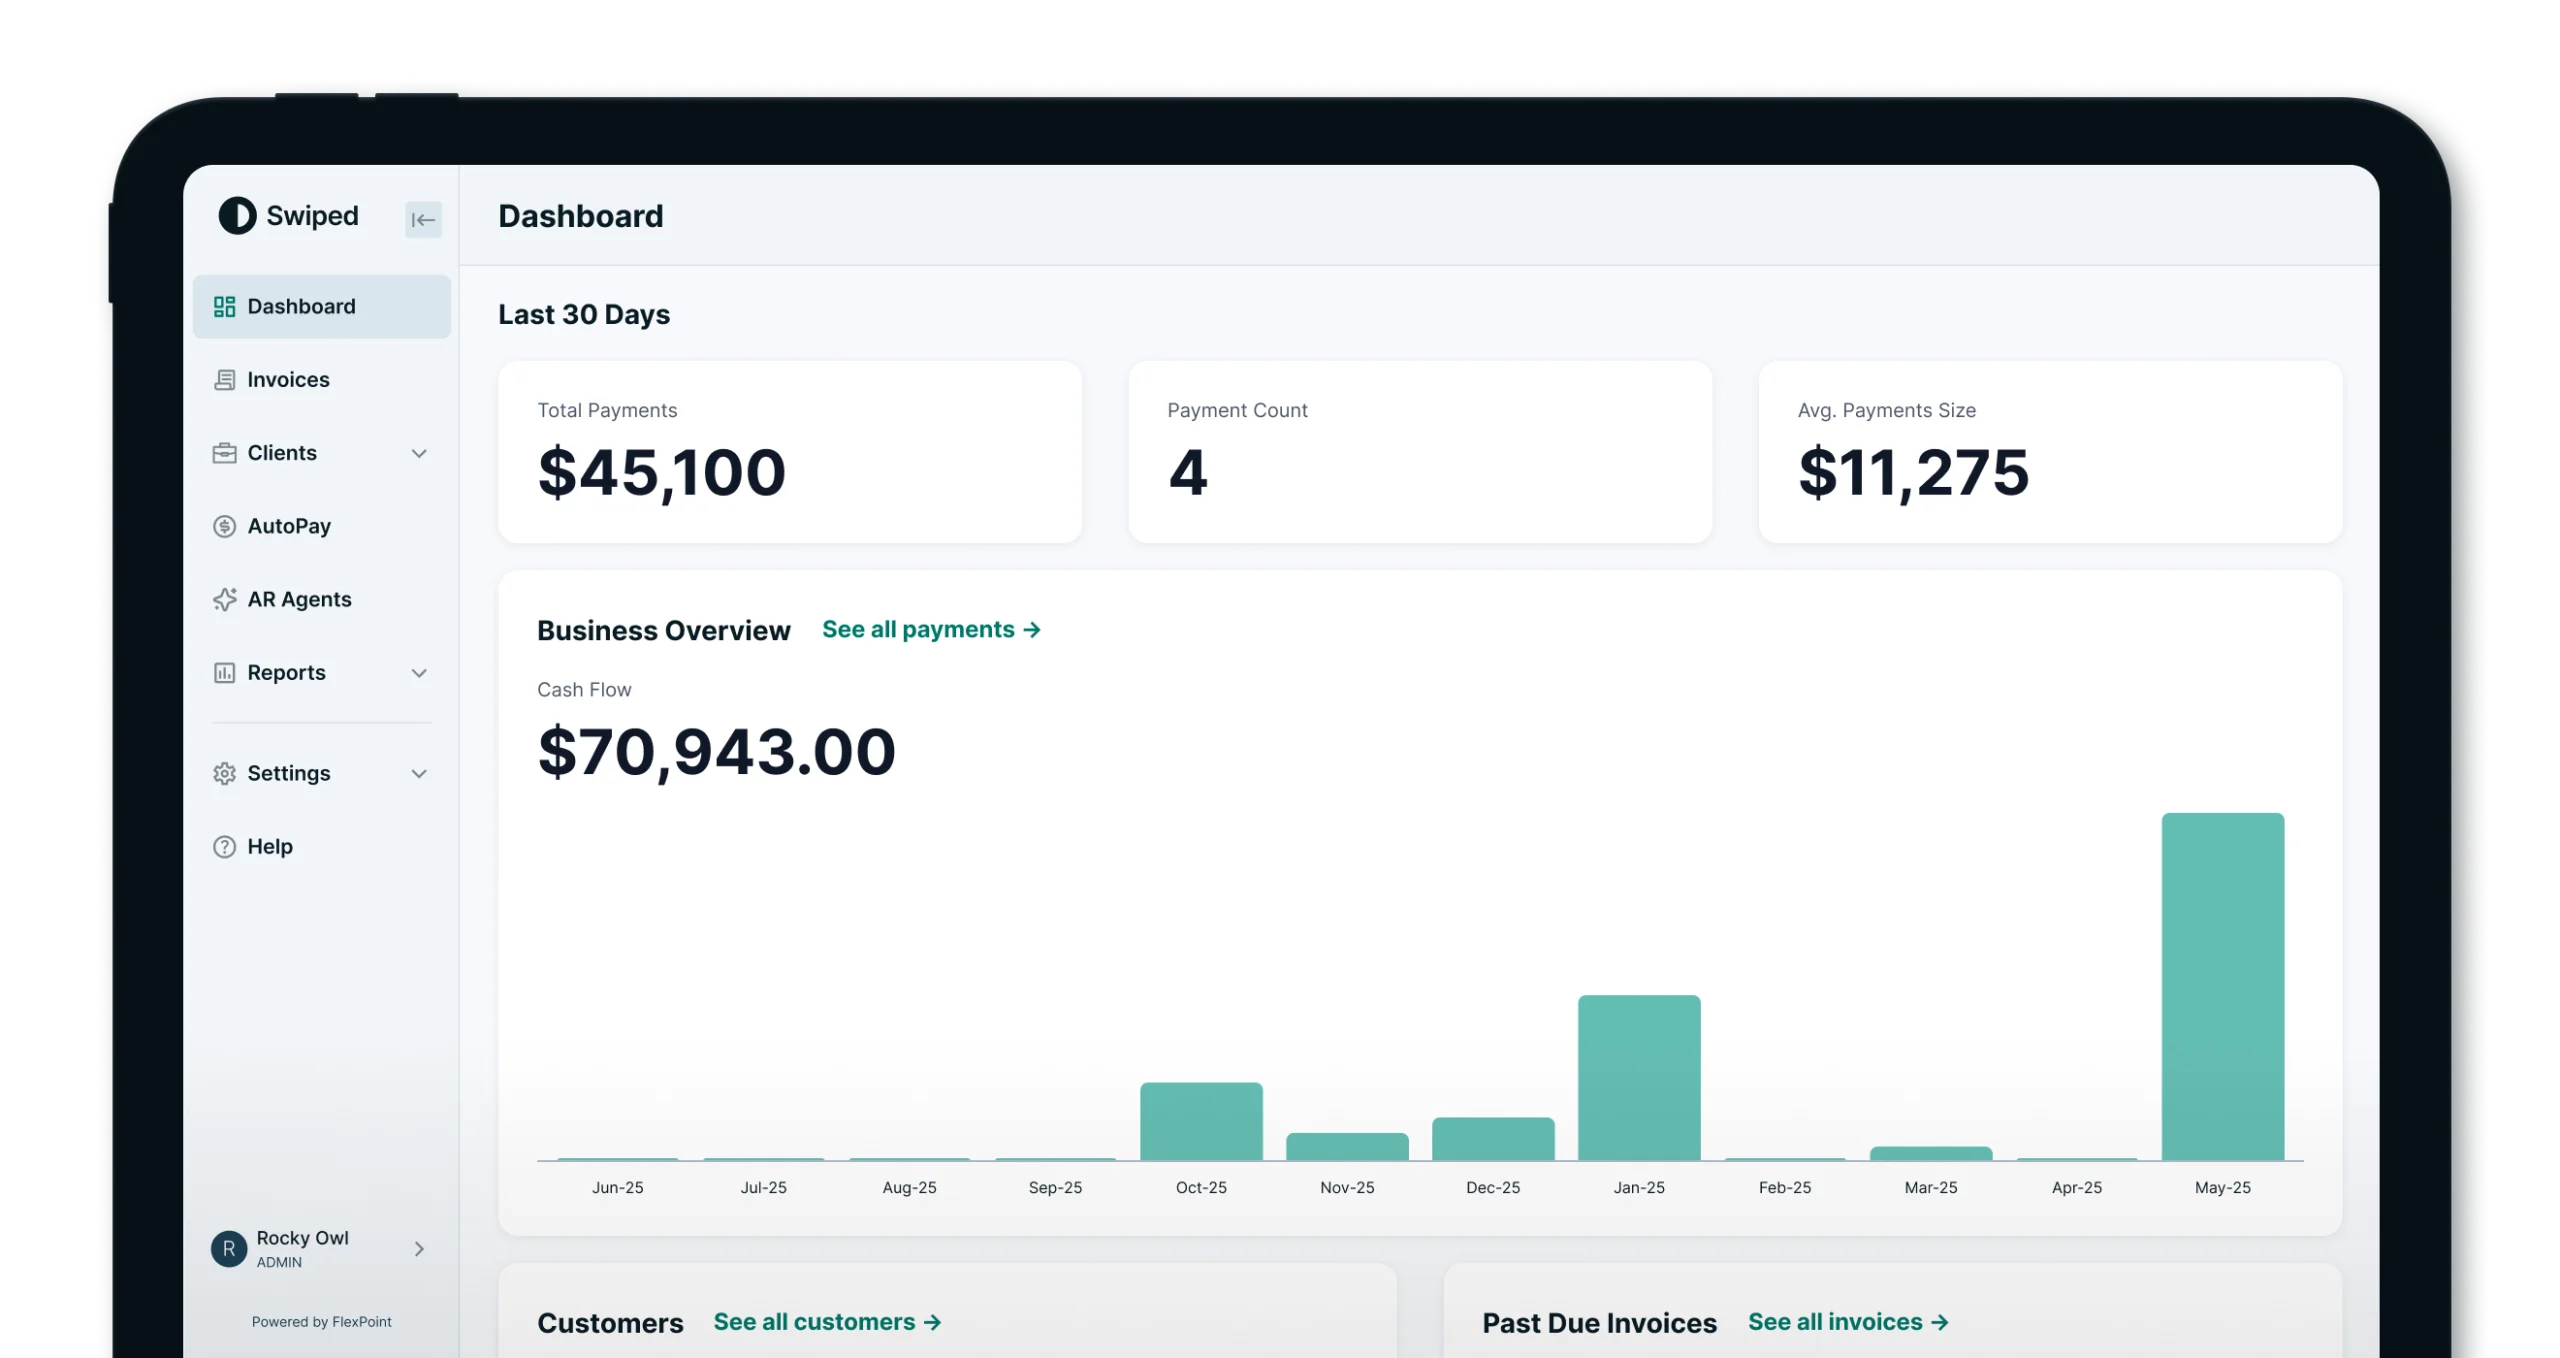Click the Reports chart icon
The image size is (2560, 1358).
[224, 672]
